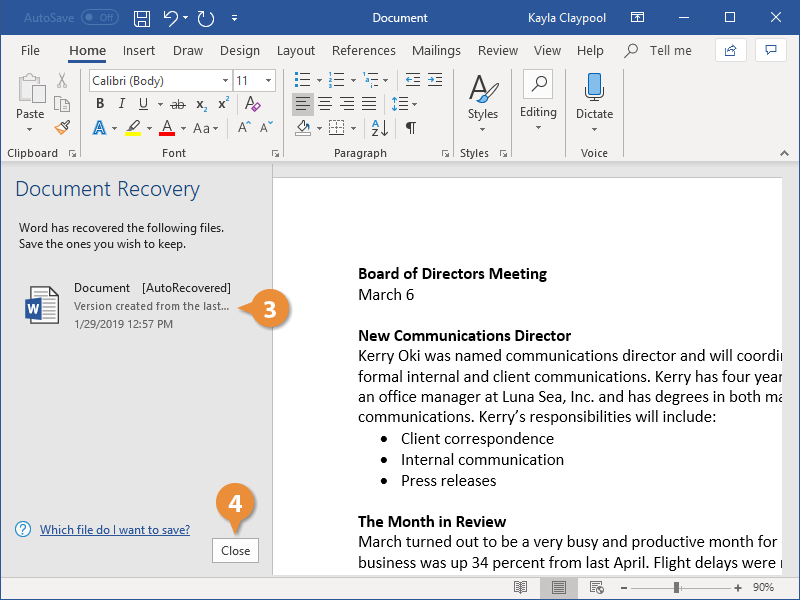The width and height of the screenshot is (800, 600).
Task: Click the Dictate microphone icon
Action: [x=594, y=86]
